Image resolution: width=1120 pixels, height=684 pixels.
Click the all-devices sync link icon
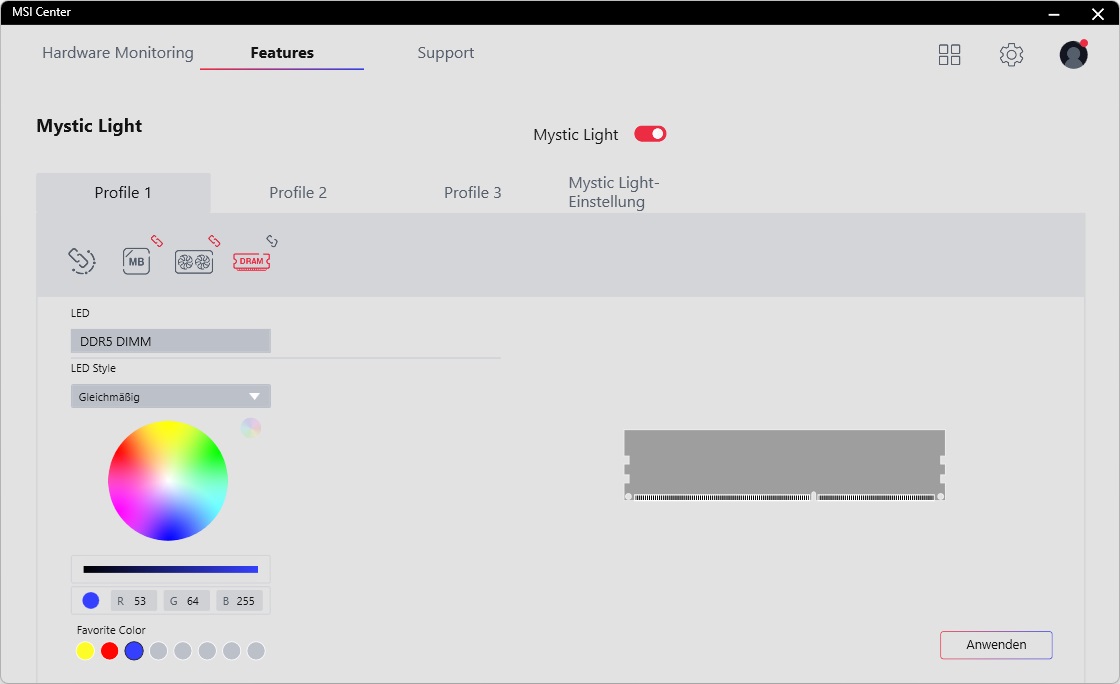point(82,261)
